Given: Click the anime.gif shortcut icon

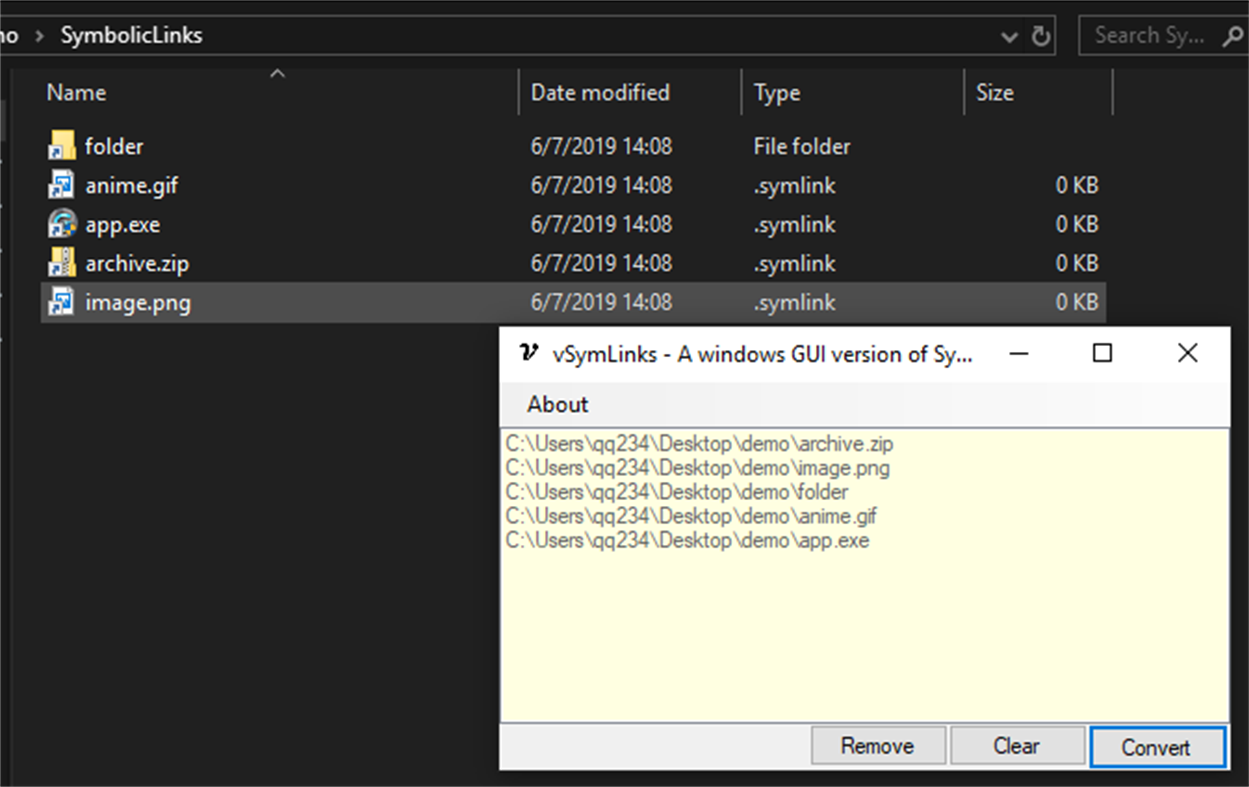Looking at the screenshot, I should [x=60, y=185].
